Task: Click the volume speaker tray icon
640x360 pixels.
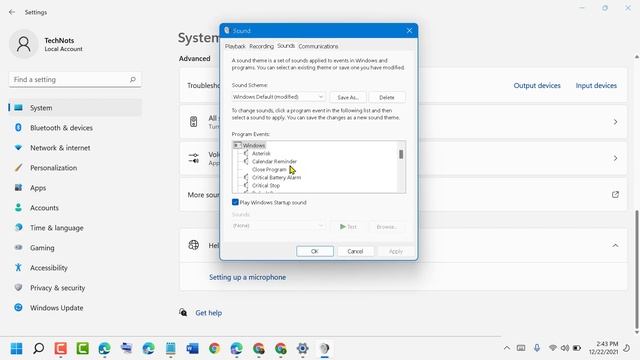Action: pos(565,348)
